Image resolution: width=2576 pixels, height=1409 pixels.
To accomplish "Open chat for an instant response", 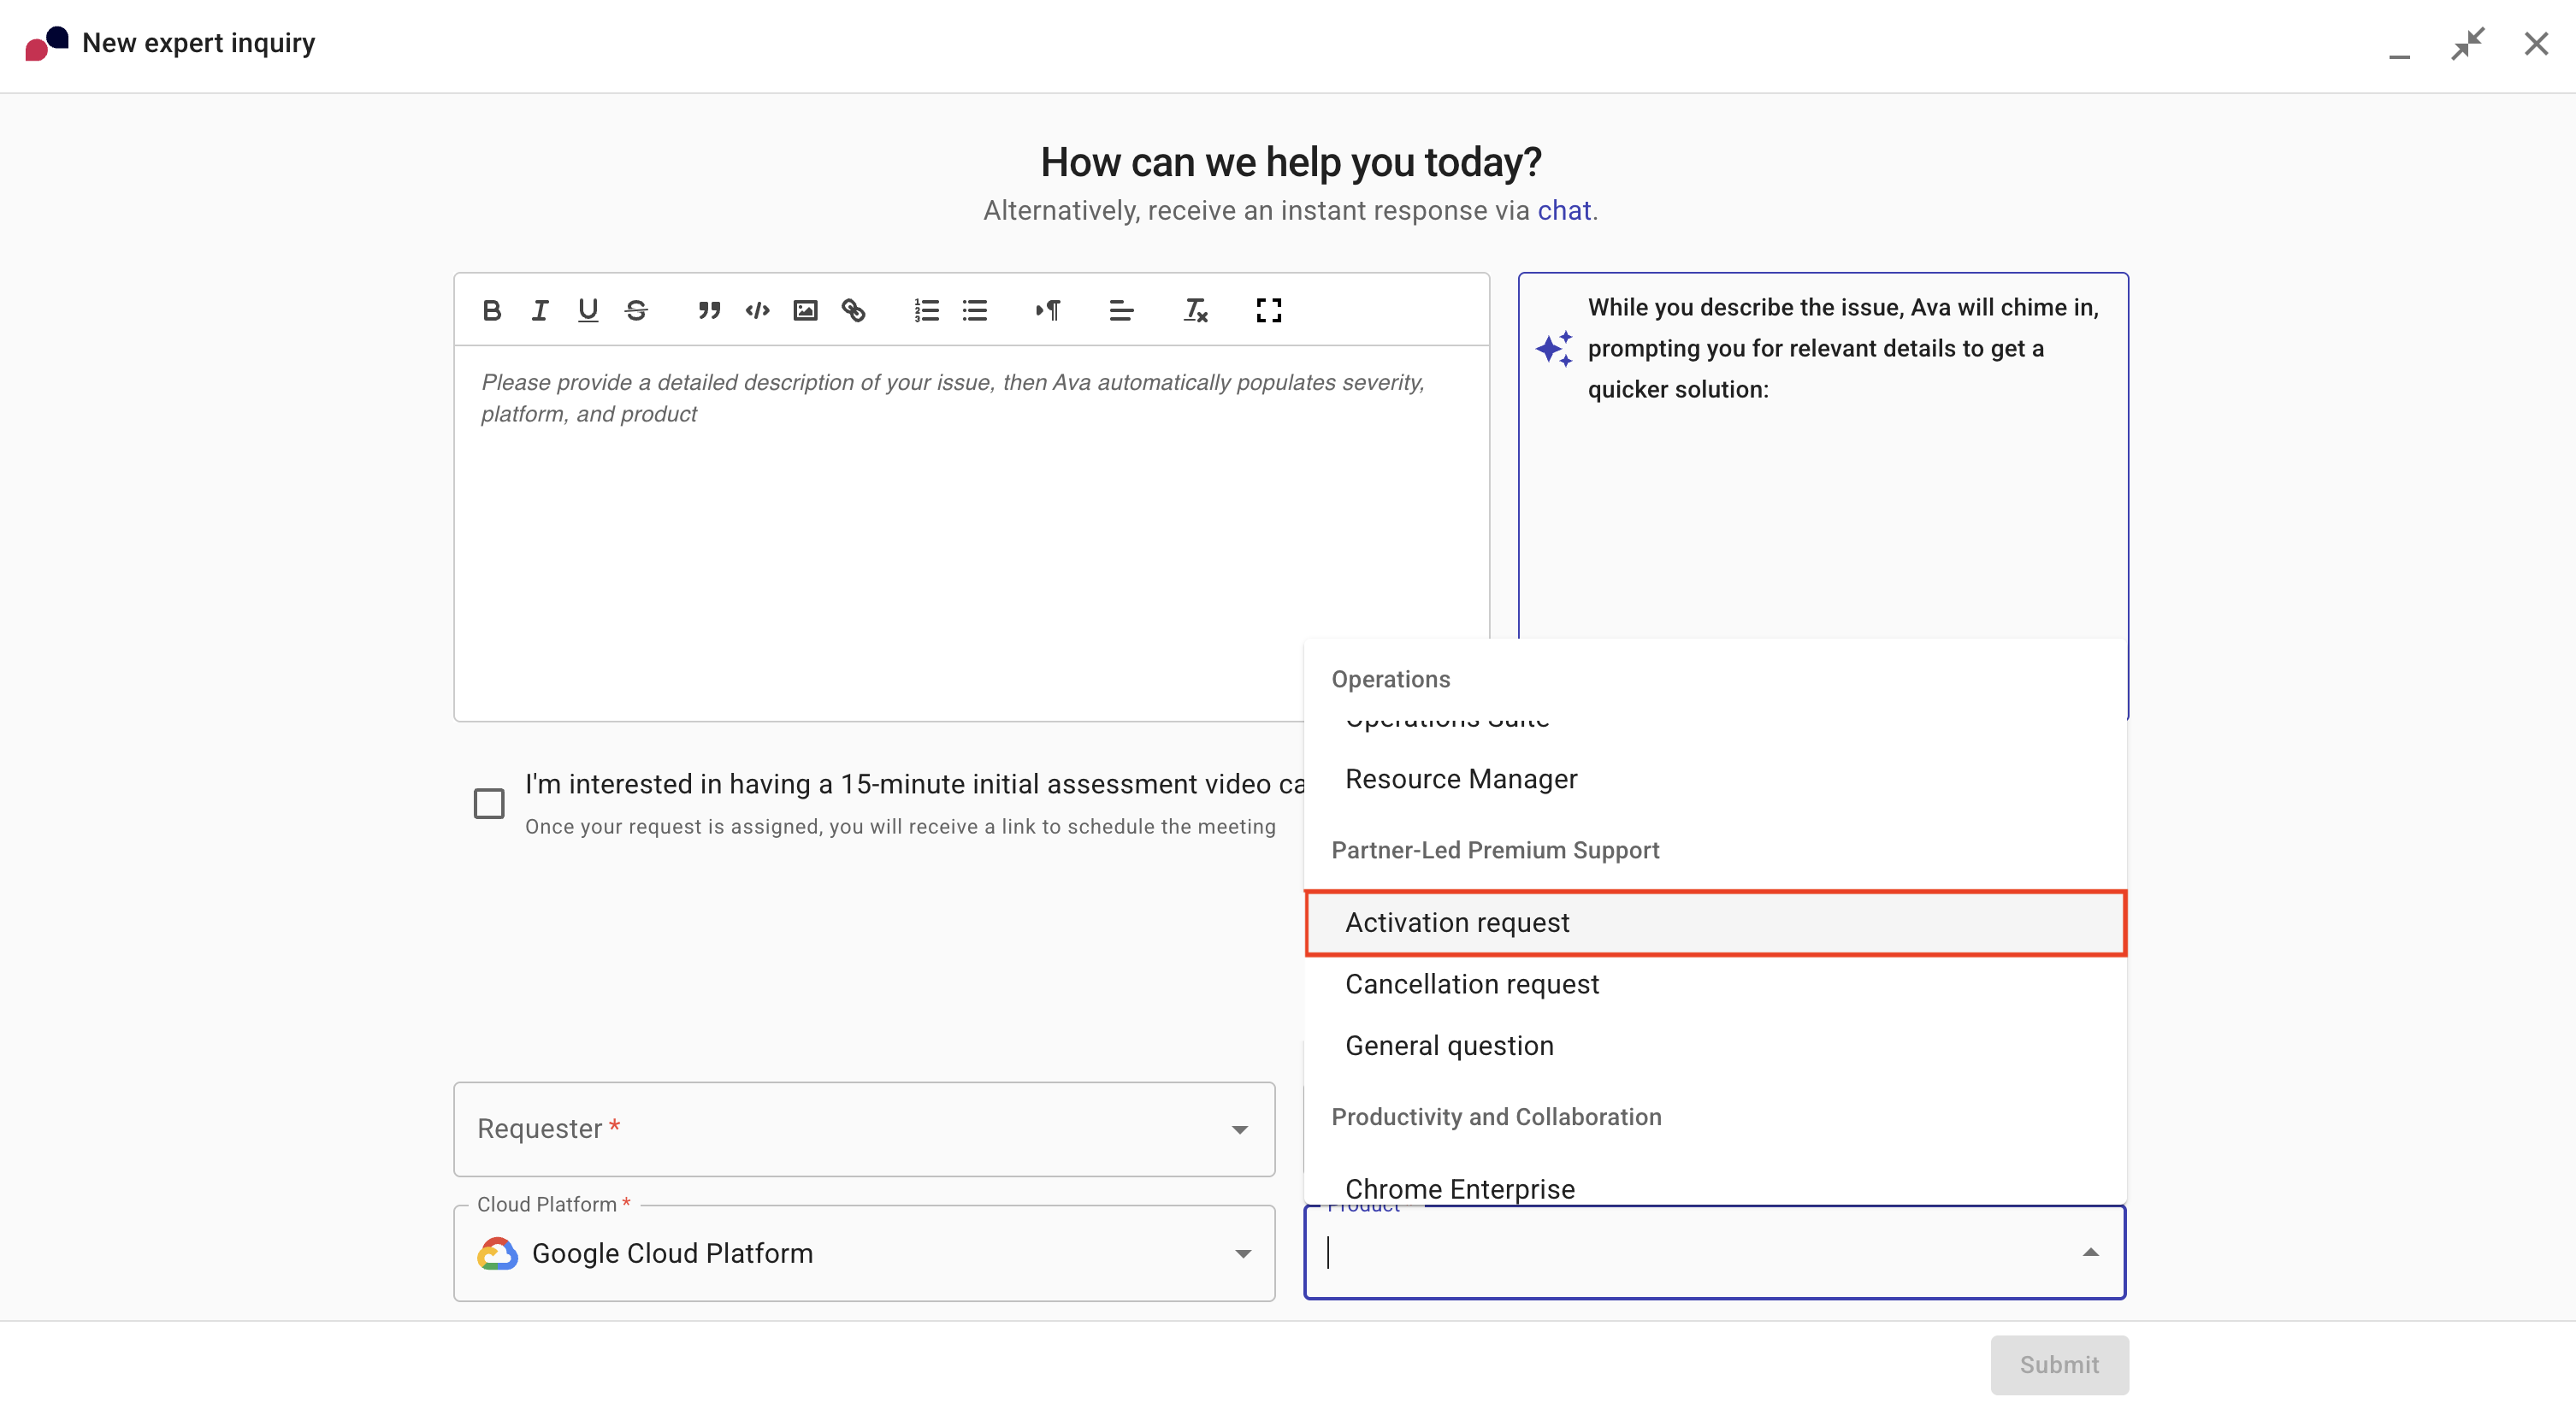I will click(x=1564, y=210).
